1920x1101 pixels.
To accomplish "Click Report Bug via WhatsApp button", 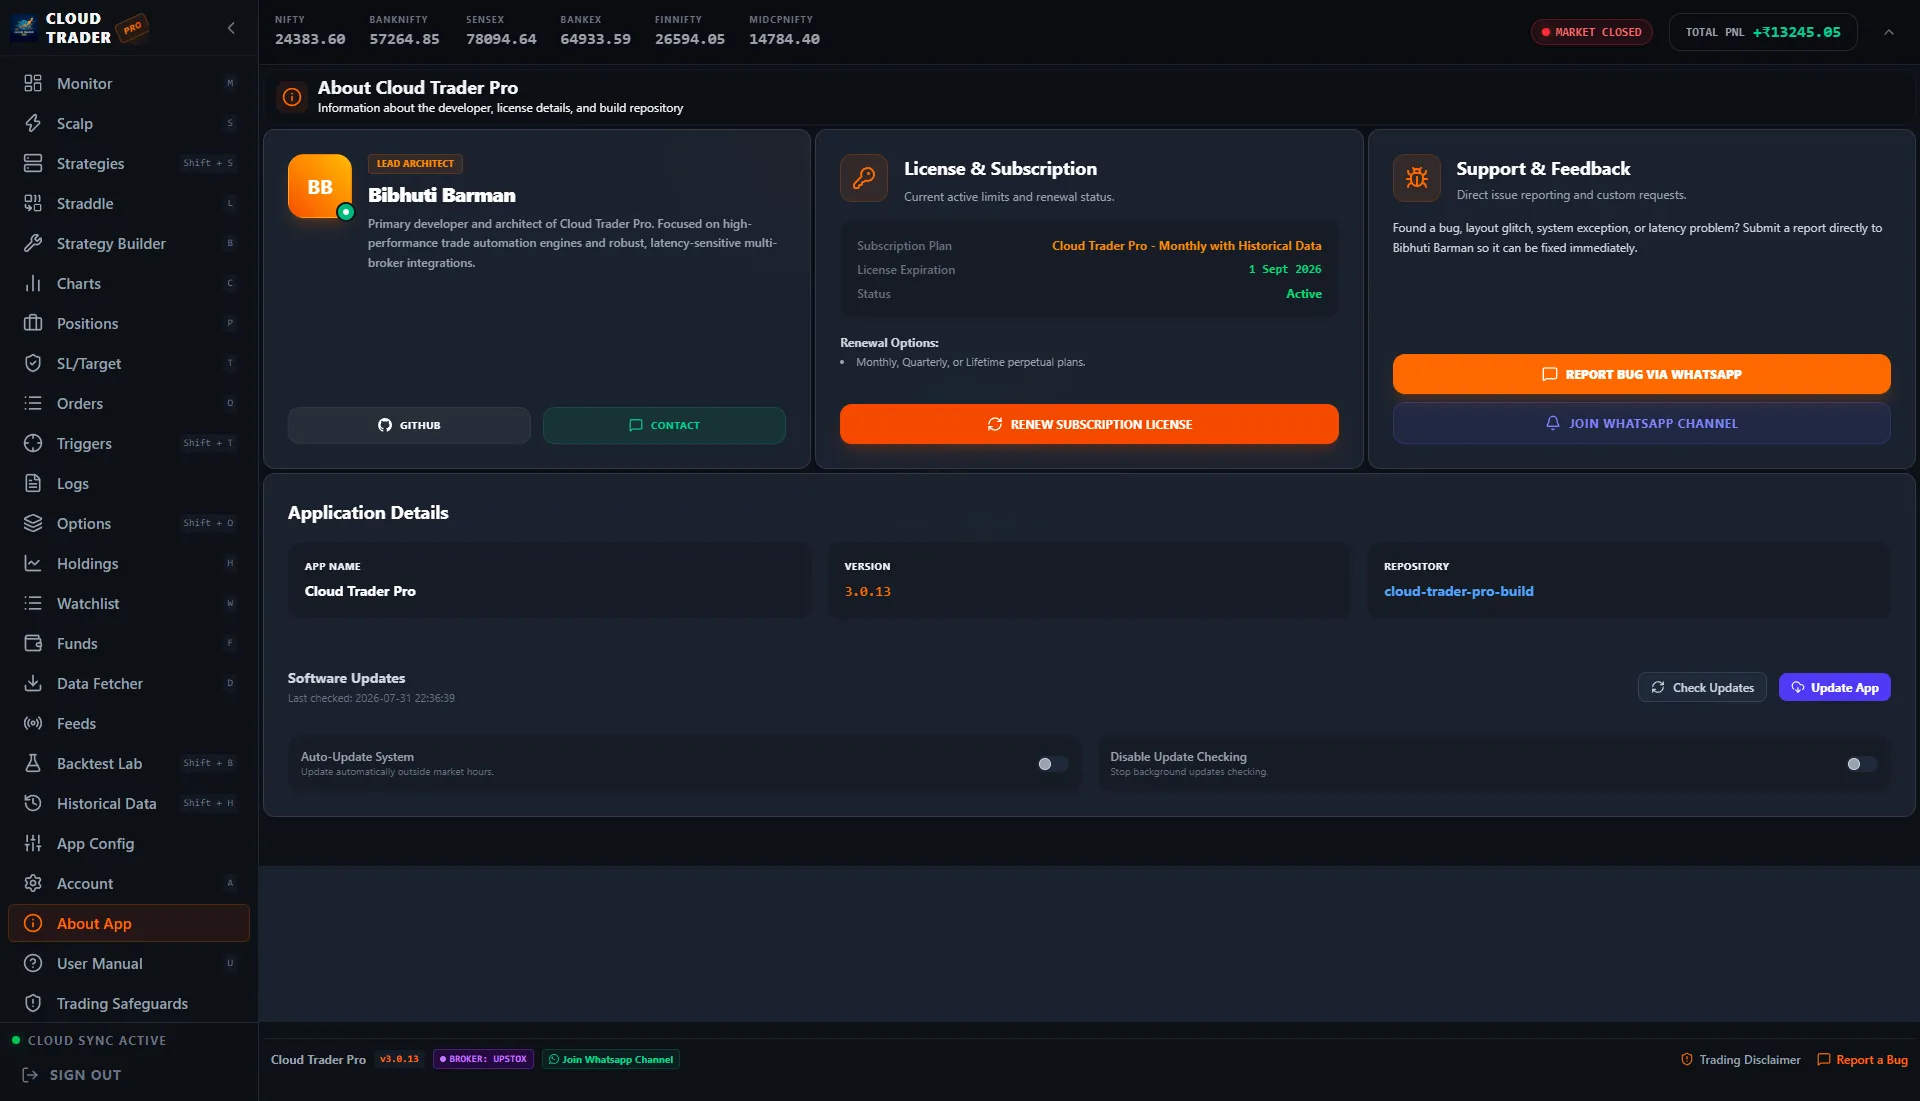I will 1641,374.
